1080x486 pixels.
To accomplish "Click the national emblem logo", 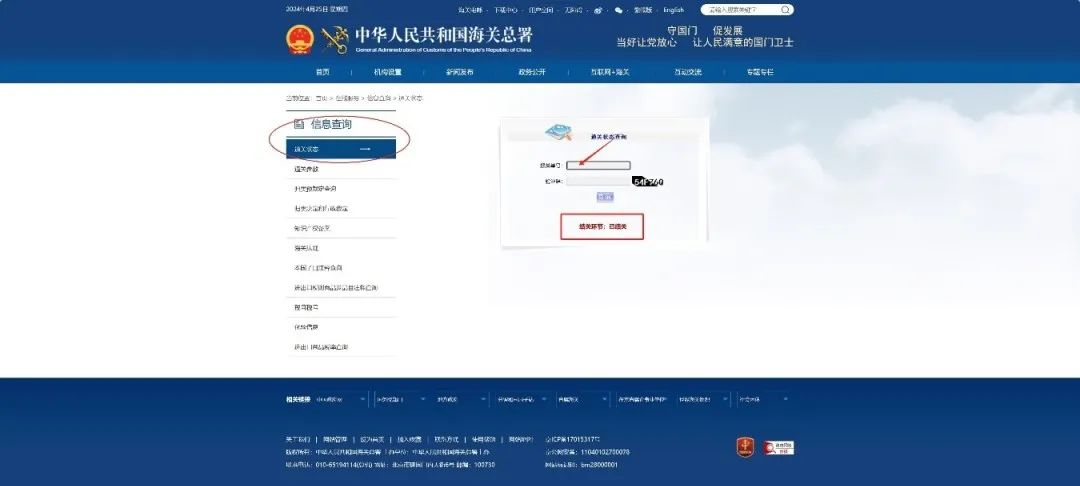I will pos(300,40).
